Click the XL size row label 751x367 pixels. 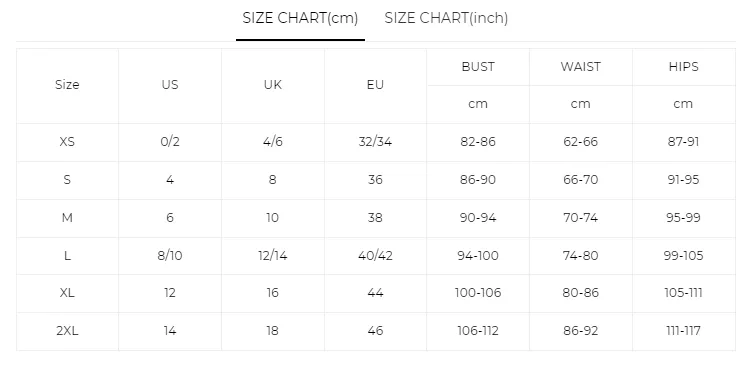click(67, 293)
